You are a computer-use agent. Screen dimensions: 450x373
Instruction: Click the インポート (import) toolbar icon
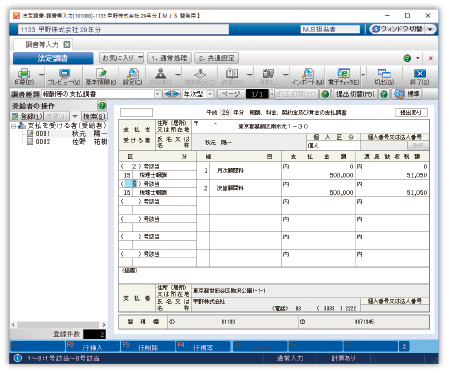(x=308, y=76)
